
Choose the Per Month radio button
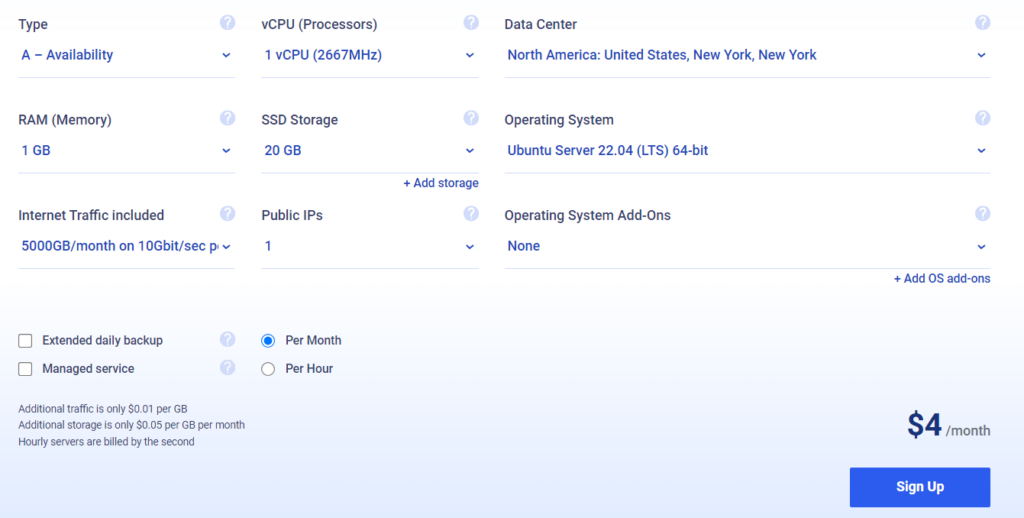click(268, 341)
